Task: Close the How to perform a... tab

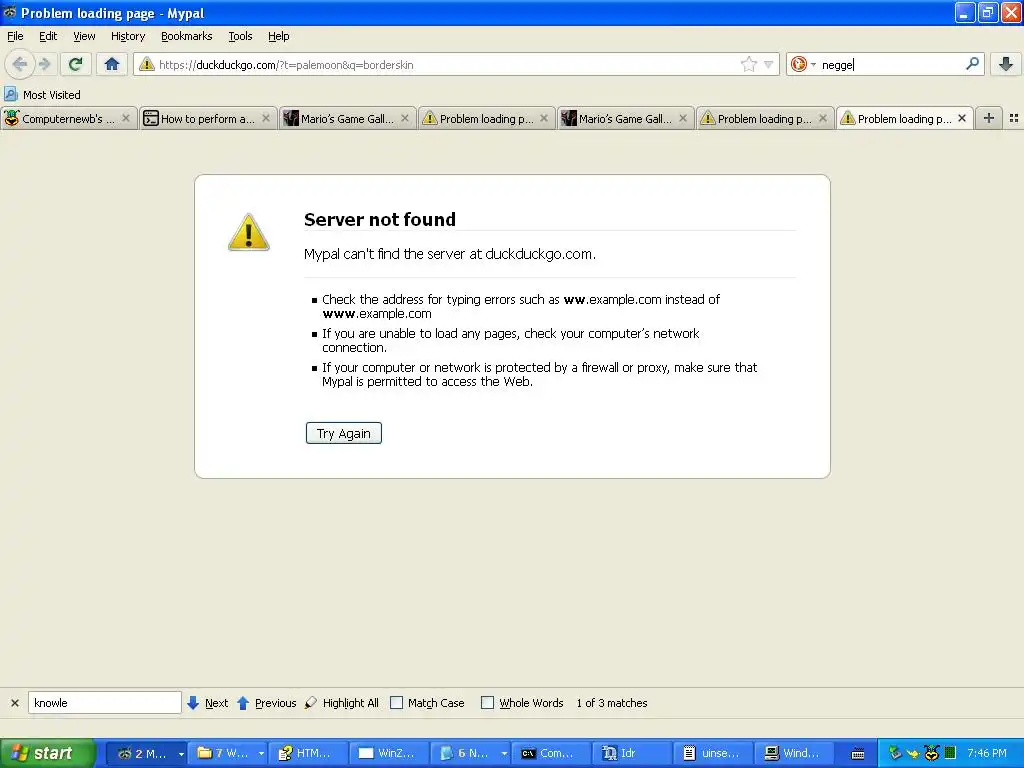Action: pos(266,118)
